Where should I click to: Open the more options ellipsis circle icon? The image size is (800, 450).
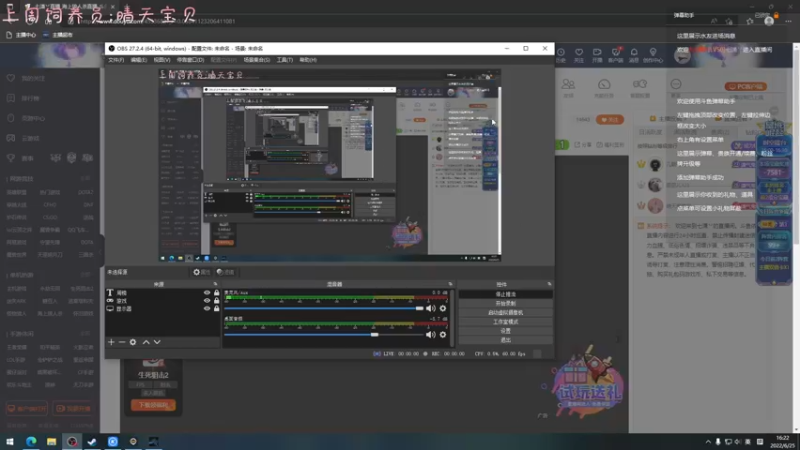click(676, 87)
